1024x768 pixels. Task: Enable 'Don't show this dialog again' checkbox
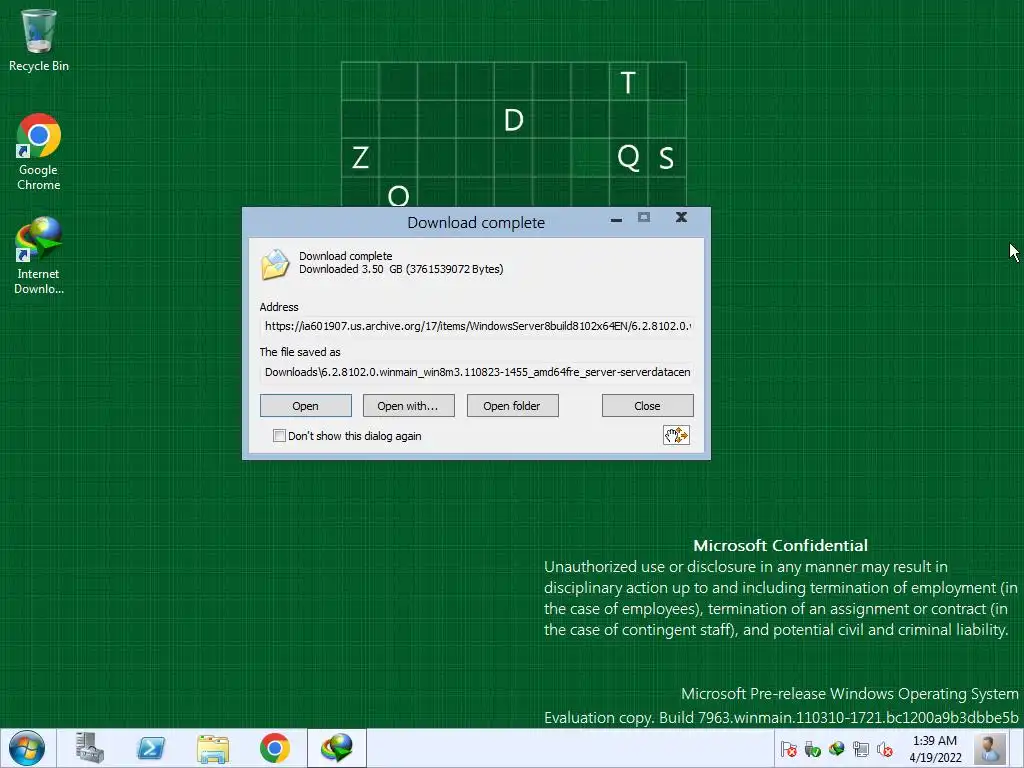280,436
